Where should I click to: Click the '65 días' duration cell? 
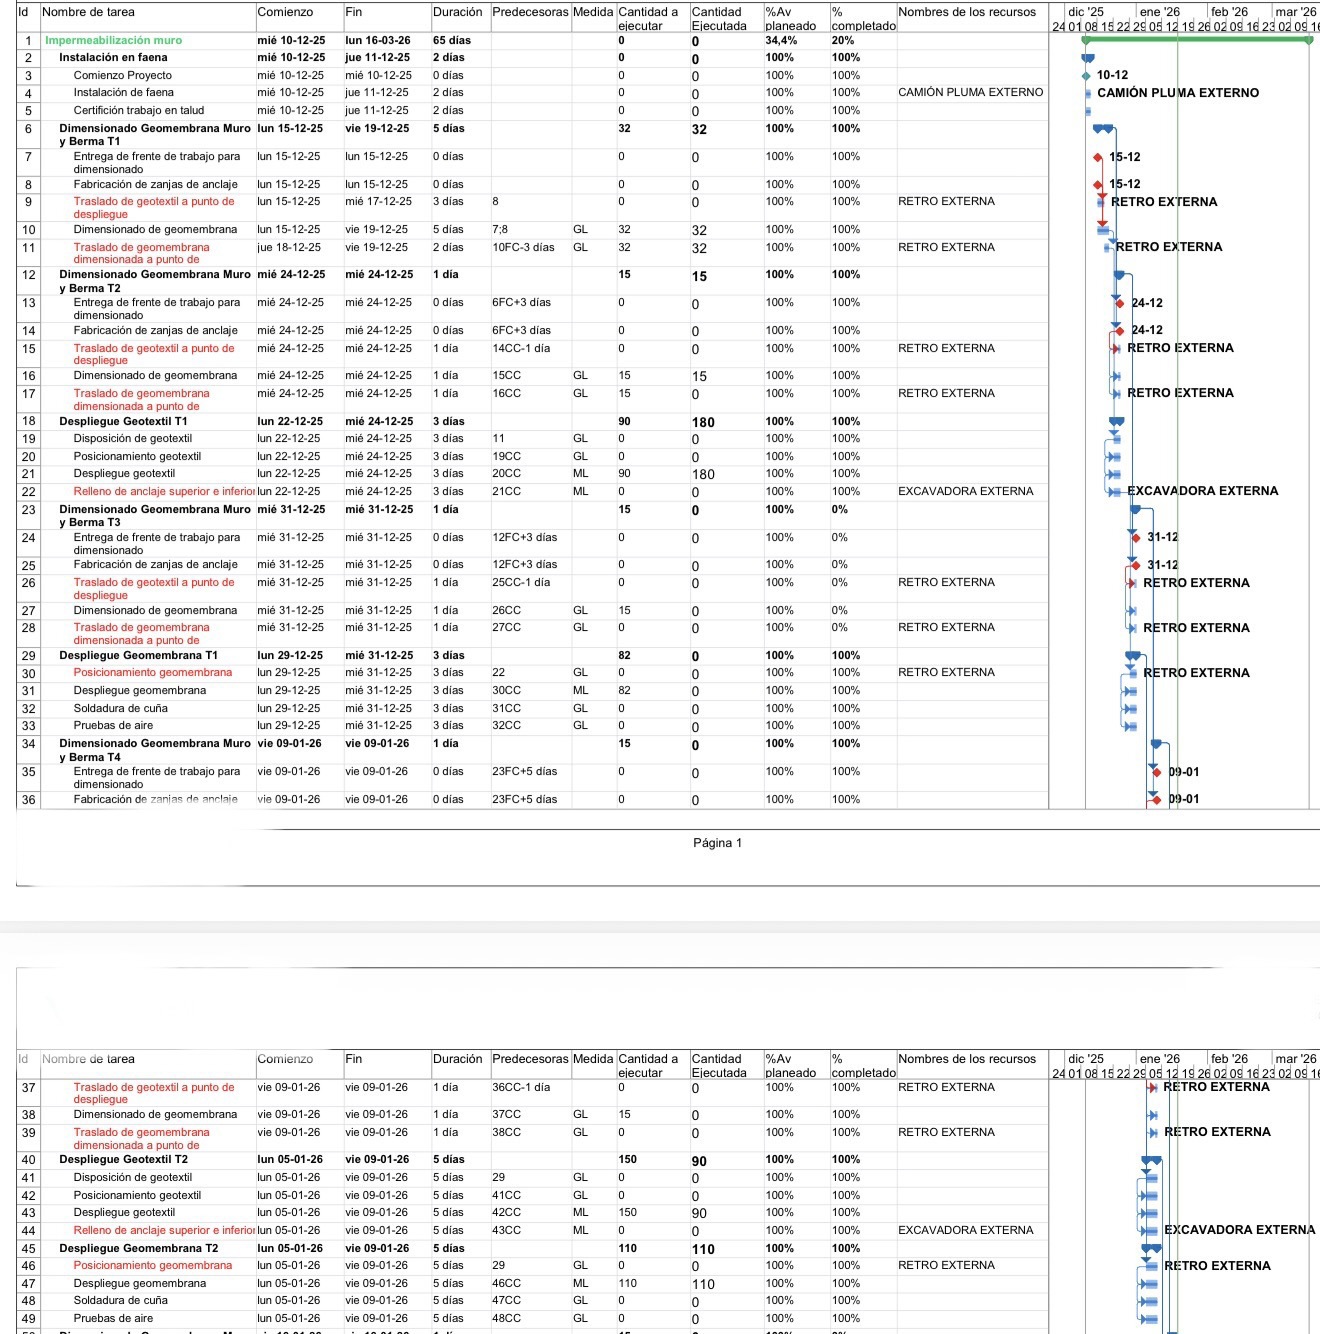(x=452, y=41)
